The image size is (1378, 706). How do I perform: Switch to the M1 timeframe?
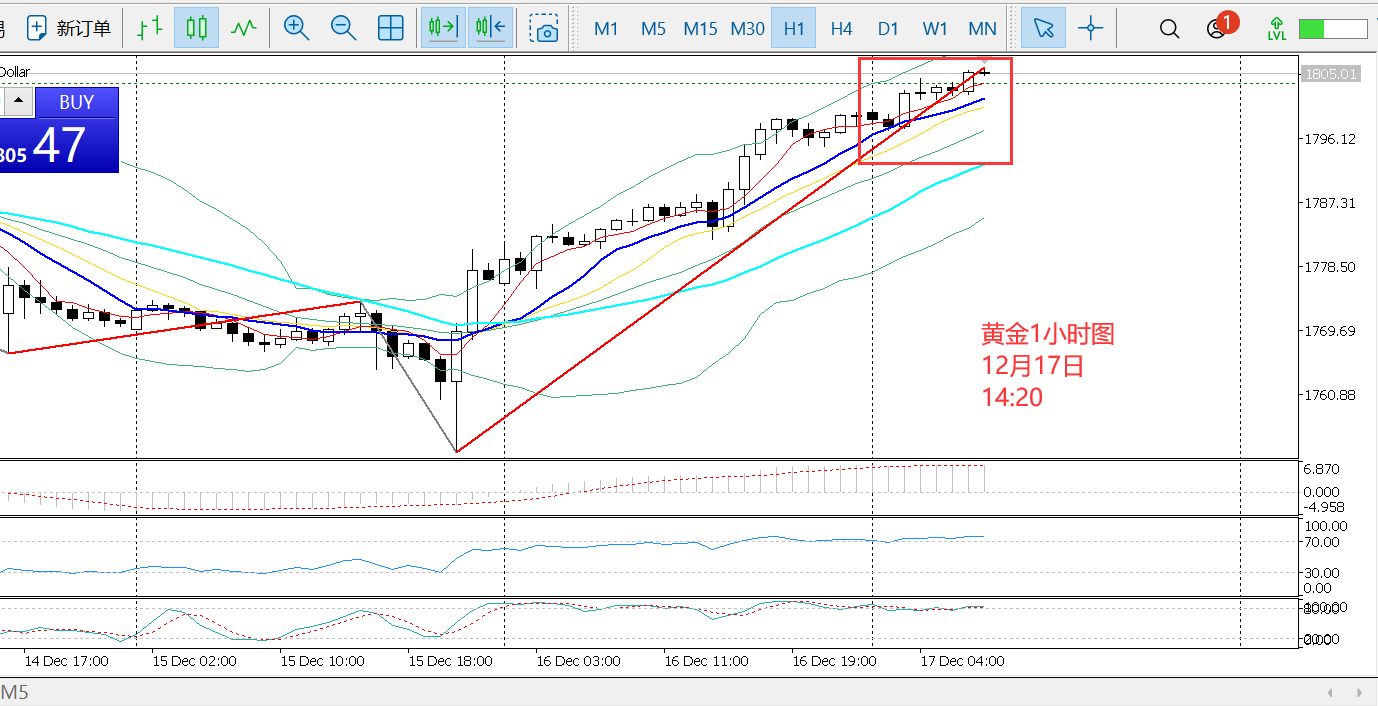606,28
